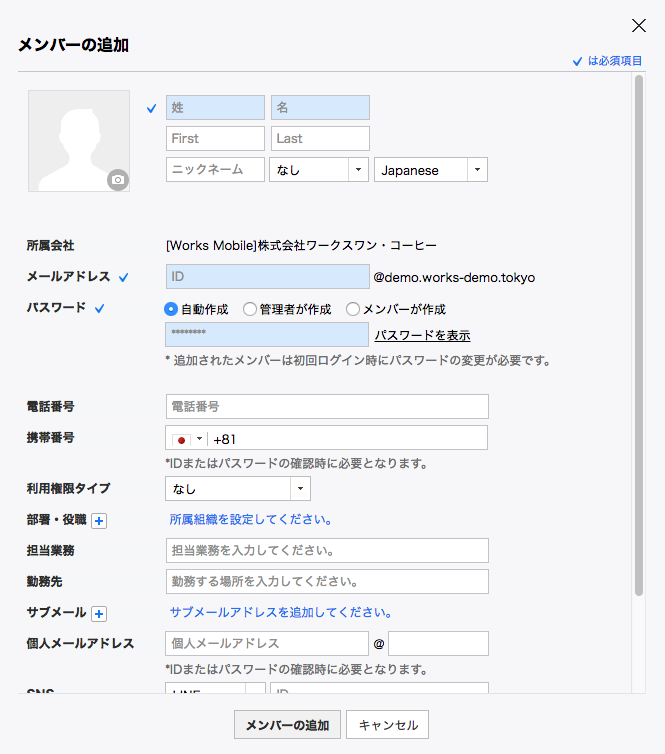The width and height of the screenshot is (665, 754).
Task: Click the mail address ID input field
Action: point(267,277)
